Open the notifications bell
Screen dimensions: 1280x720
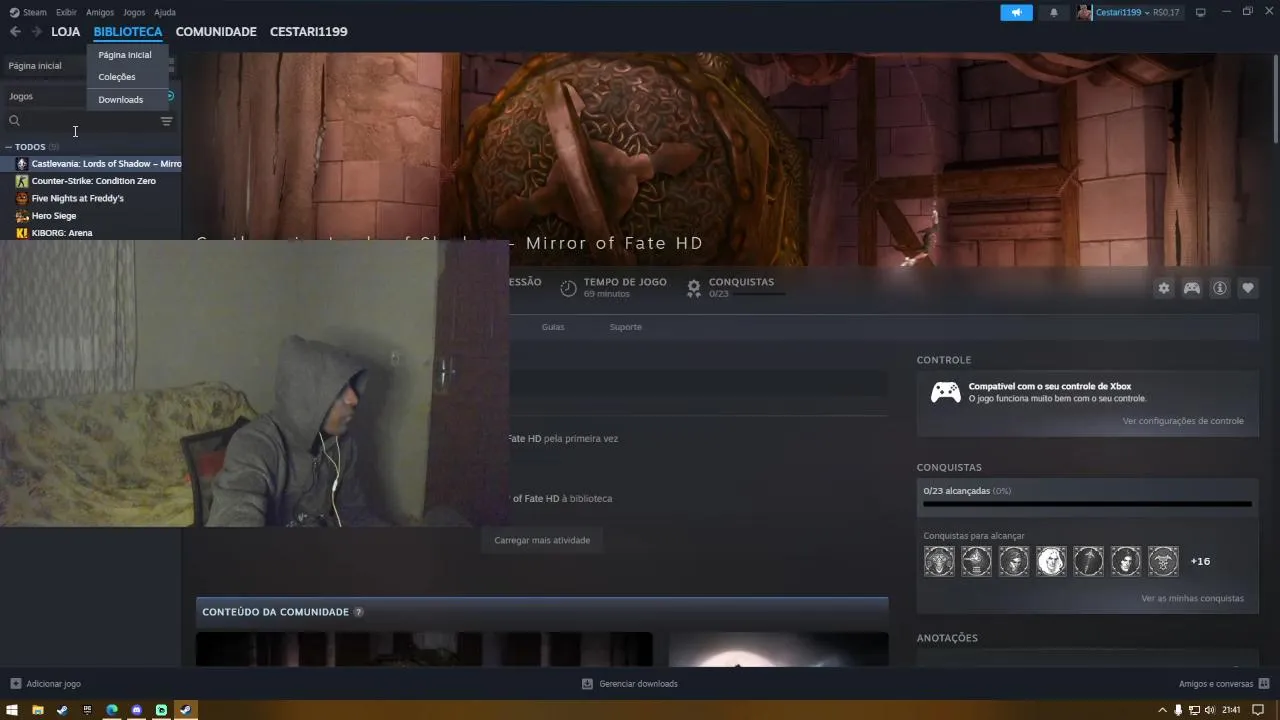[1053, 12]
